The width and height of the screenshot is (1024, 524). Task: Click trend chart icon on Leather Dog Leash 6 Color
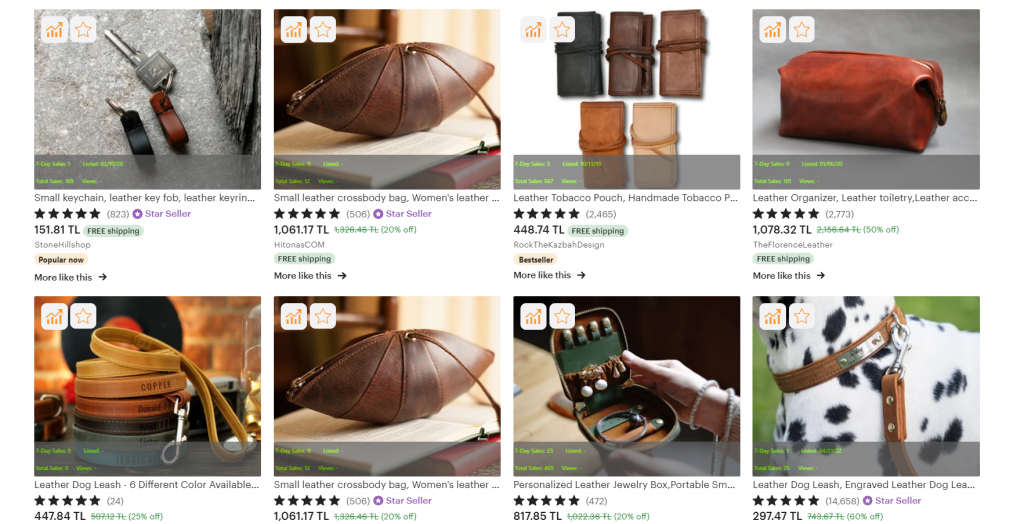pos(54,316)
